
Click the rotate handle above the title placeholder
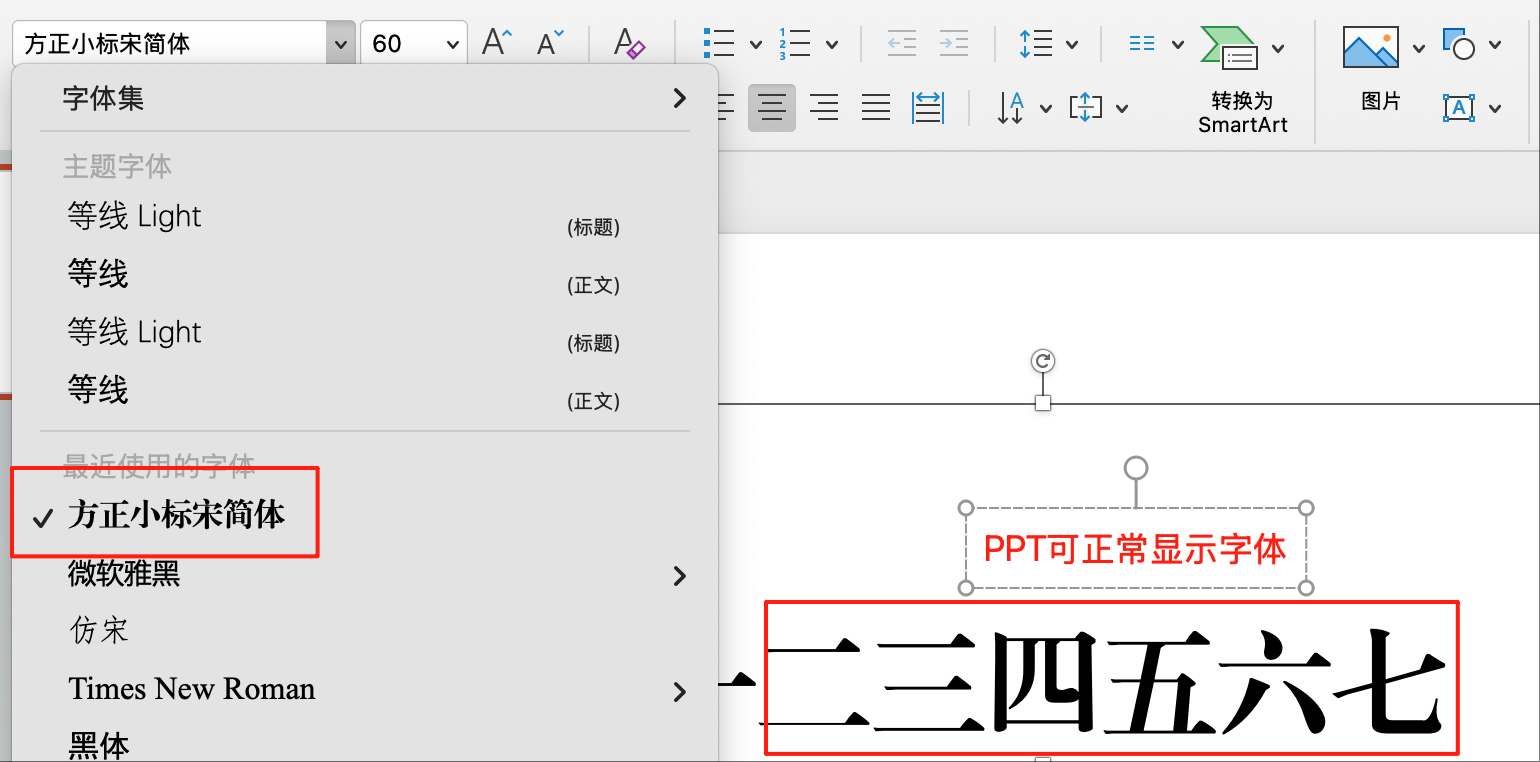[x=1043, y=361]
